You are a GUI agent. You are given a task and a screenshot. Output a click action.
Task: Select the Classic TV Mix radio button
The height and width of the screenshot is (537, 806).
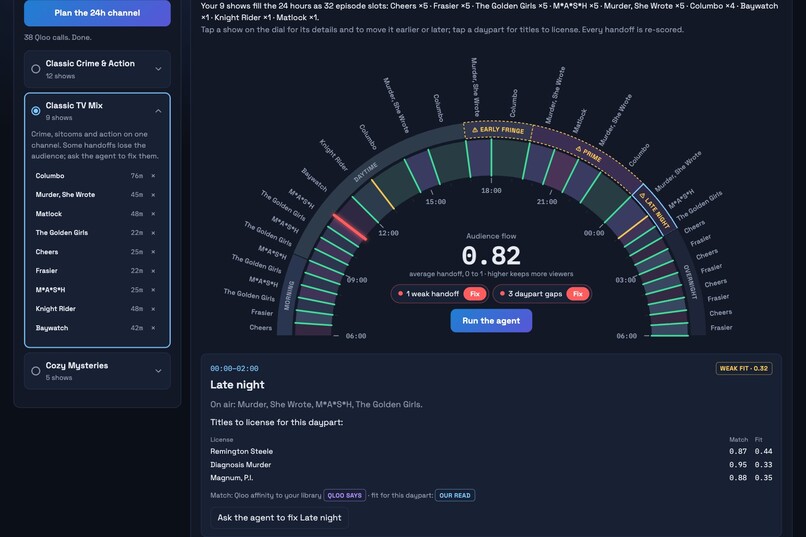pyautogui.click(x=35, y=110)
